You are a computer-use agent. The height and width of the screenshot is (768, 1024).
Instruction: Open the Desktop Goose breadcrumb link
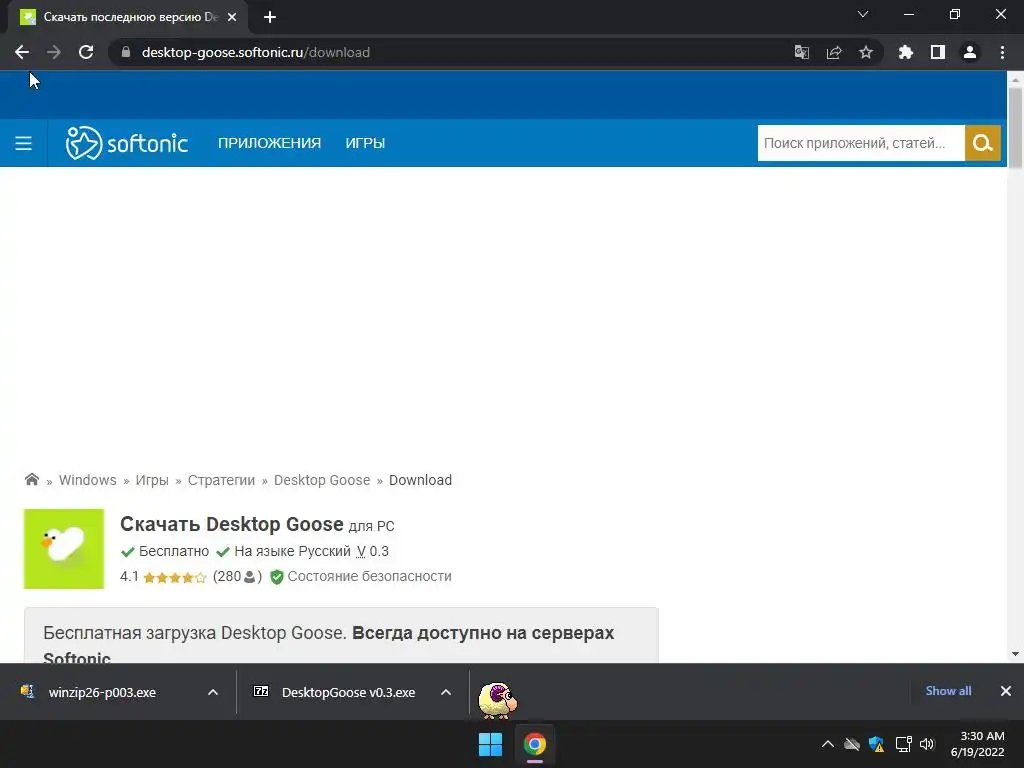point(322,480)
